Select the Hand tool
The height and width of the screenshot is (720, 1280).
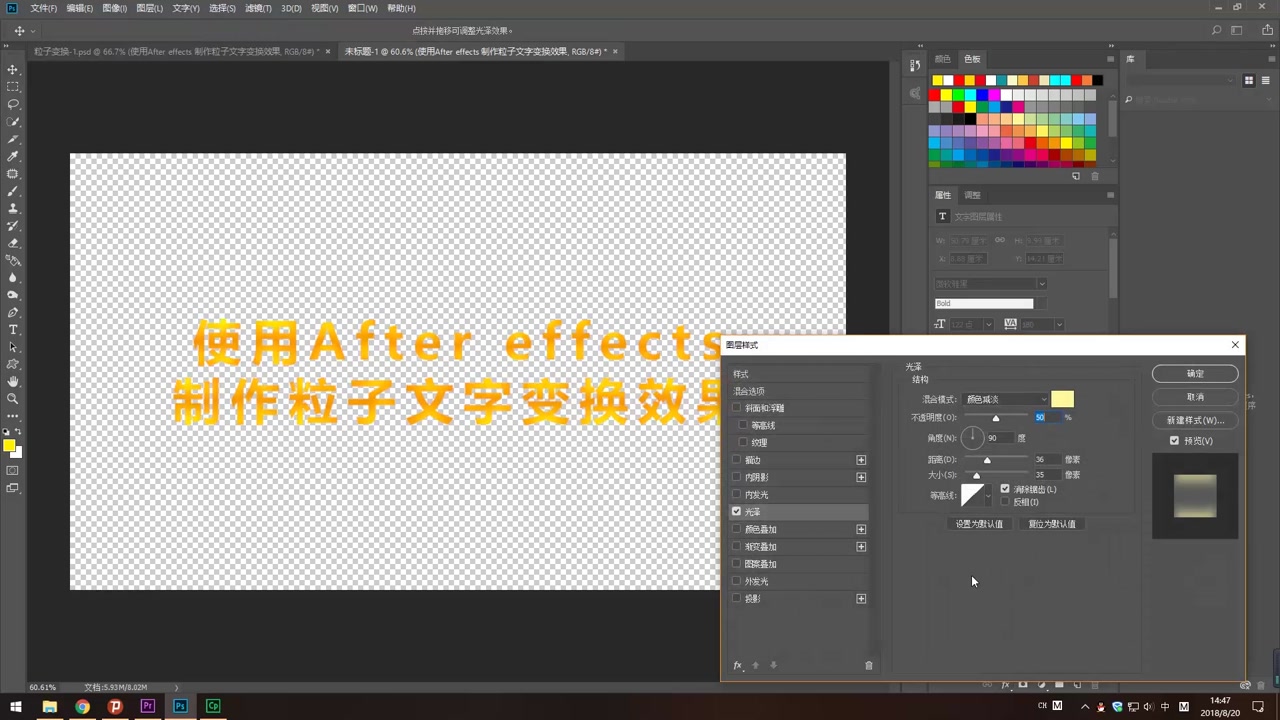[13, 382]
